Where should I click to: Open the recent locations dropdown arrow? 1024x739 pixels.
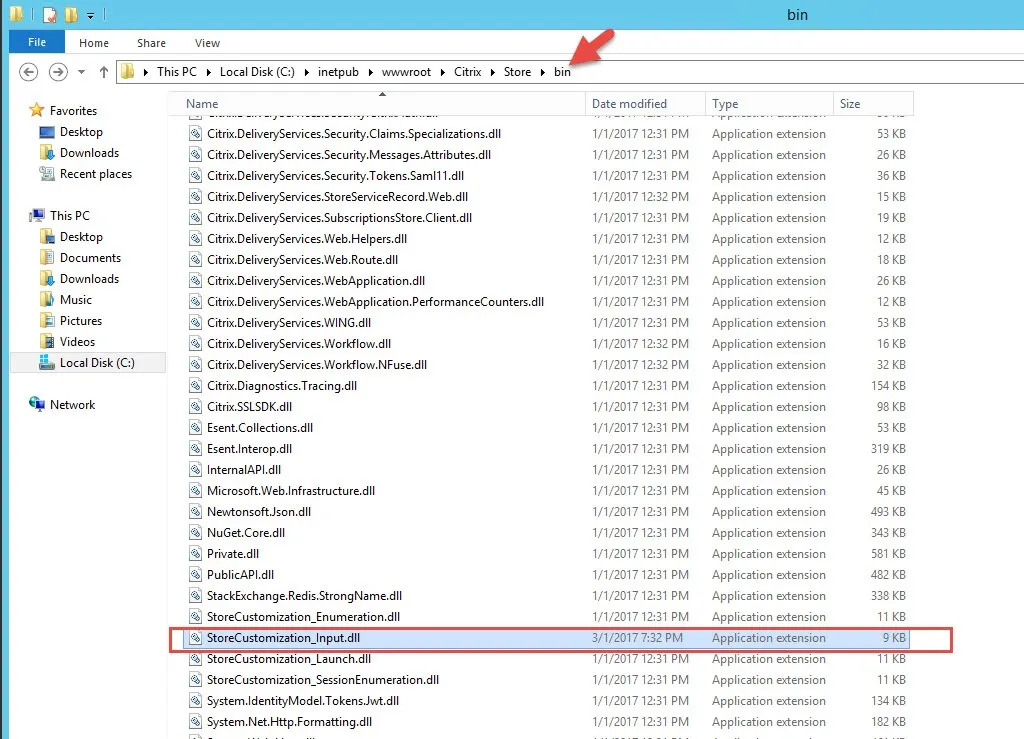click(x=82, y=72)
